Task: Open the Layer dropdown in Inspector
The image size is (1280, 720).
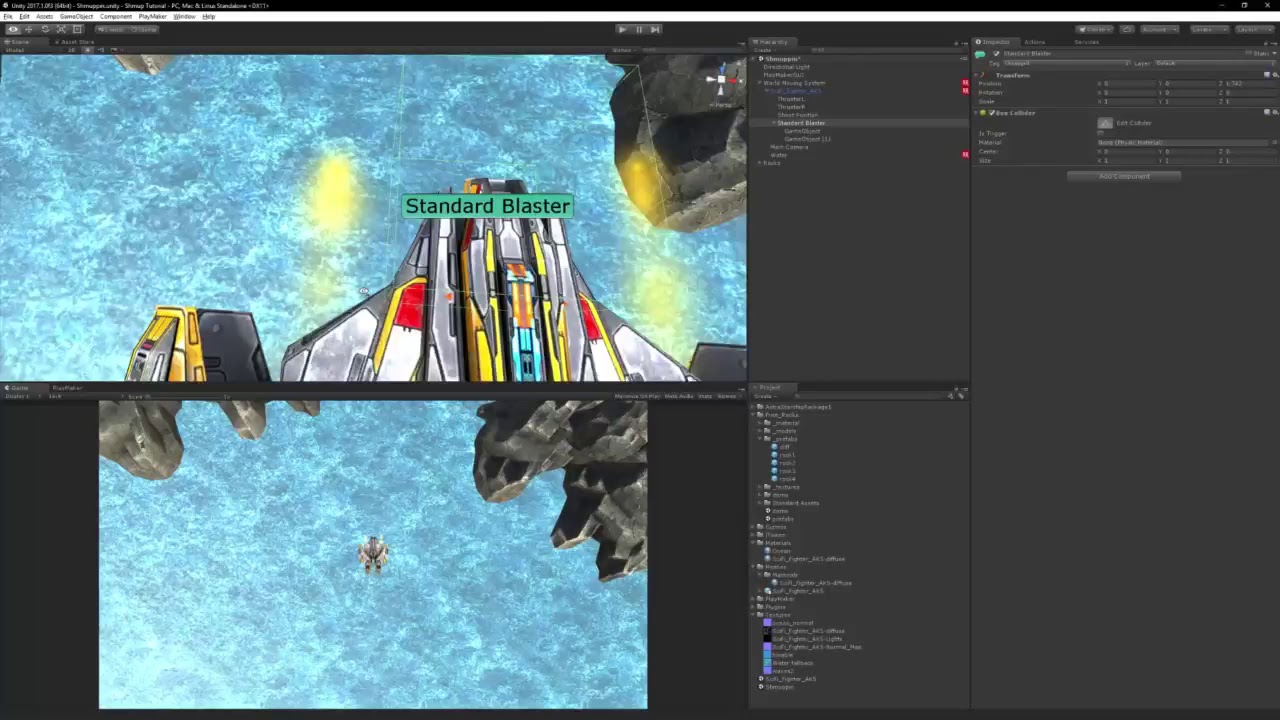Action: (x=1216, y=63)
